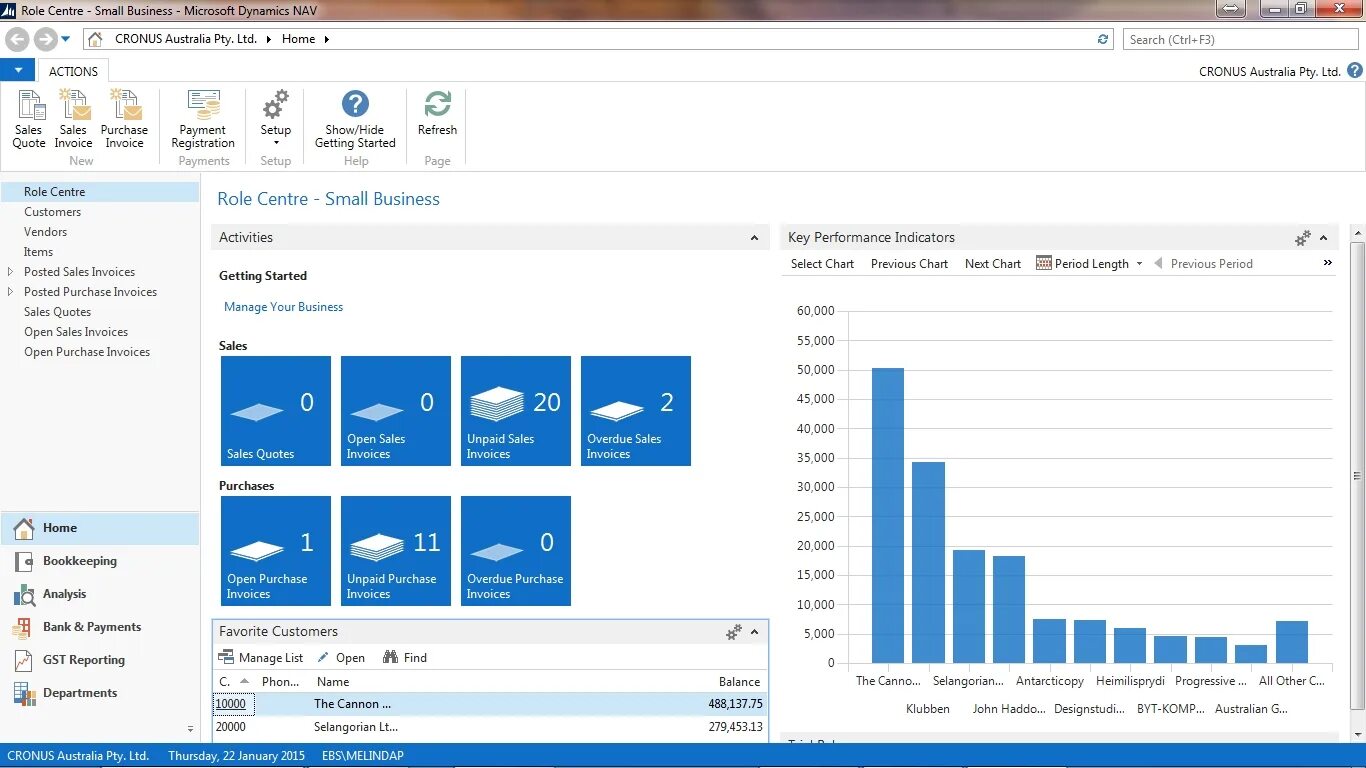
Task: Open the Unpaid Sales Invoices tile
Action: pos(515,411)
